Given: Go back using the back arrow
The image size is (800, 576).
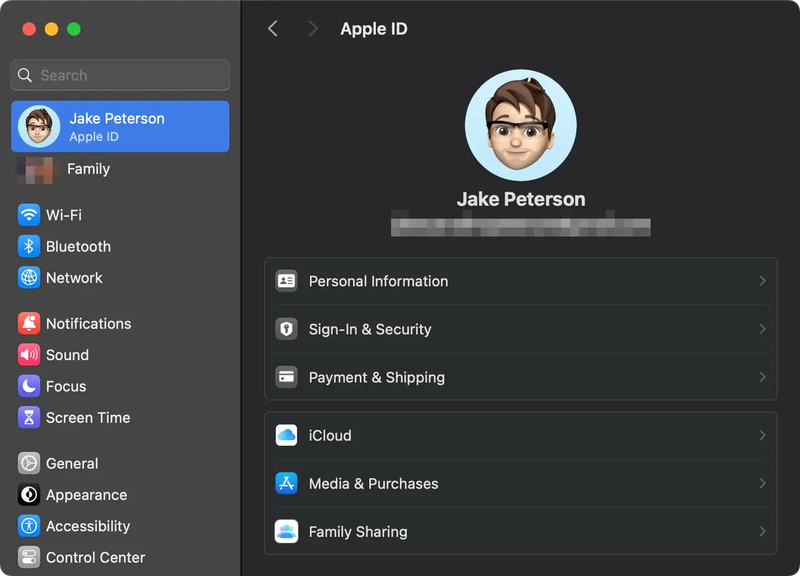Looking at the screenshot, I should tap(272, 29).
